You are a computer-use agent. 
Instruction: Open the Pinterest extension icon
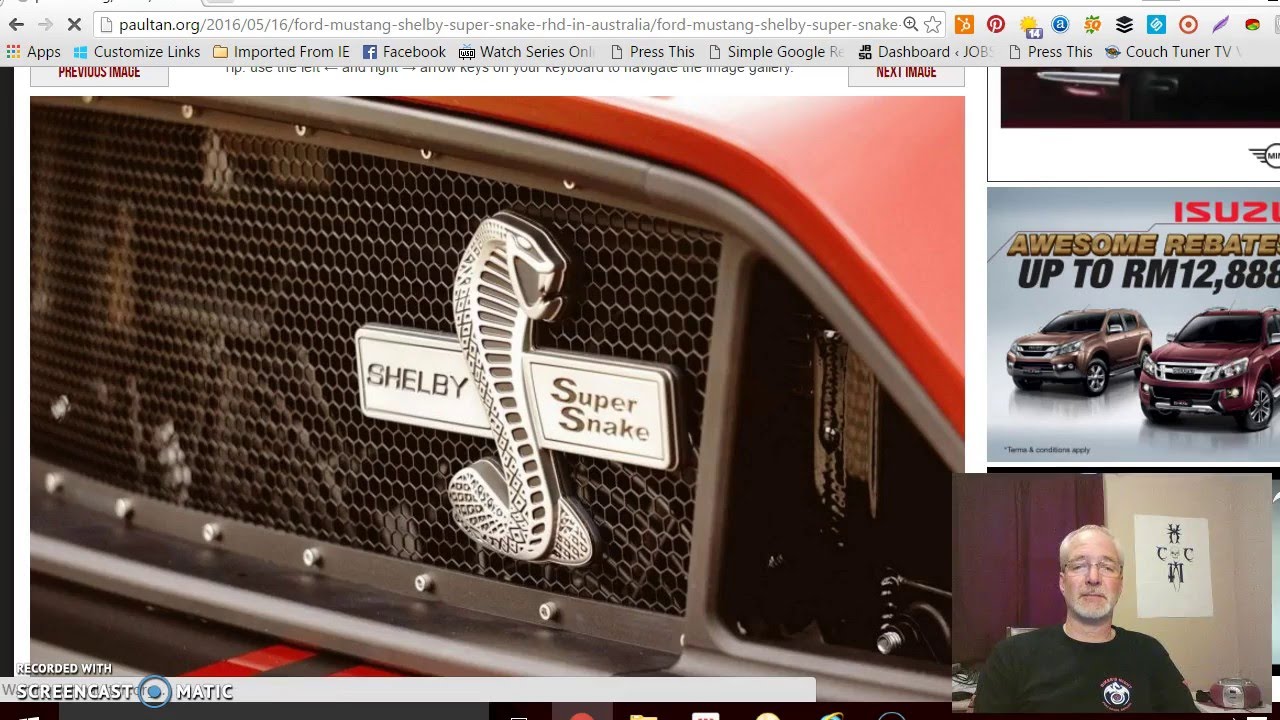pyautogui.click(x=996, y=24)
